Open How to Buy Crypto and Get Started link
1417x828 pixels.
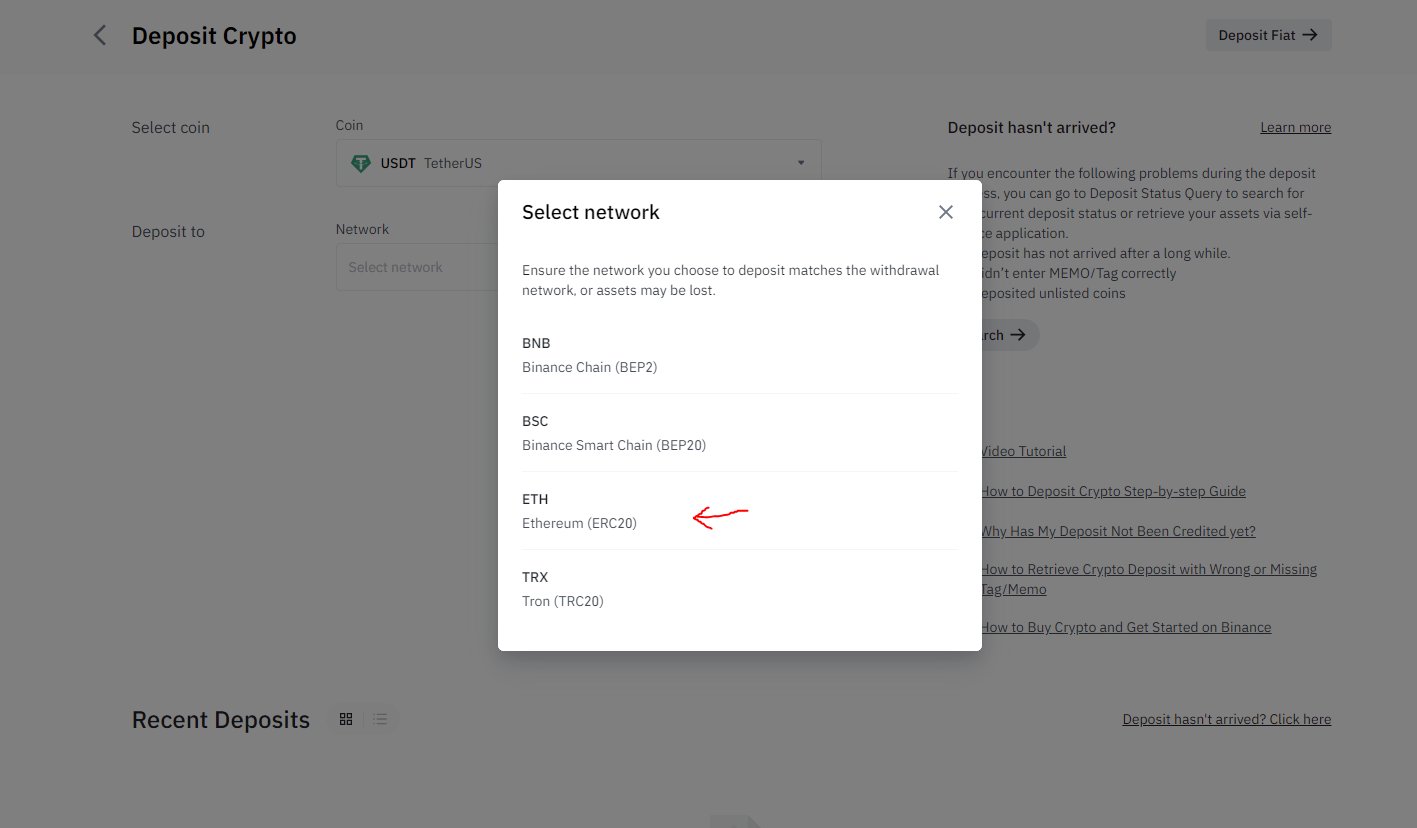click(x=1126, y=627)
